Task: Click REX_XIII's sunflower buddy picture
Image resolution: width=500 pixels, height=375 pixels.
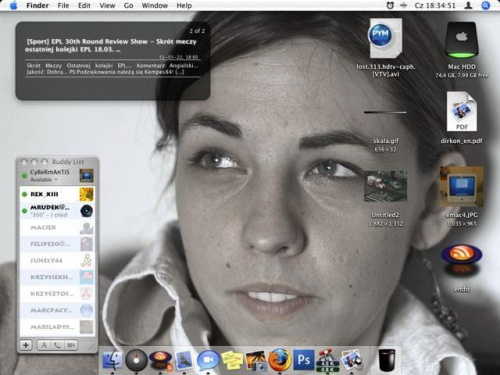Action: [x=87, y=194]
